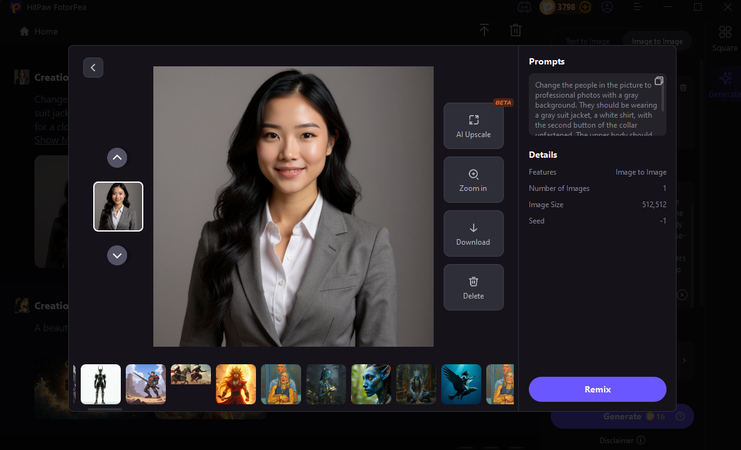
Task: Click the AI Upscale button
Action: (473, 125)
